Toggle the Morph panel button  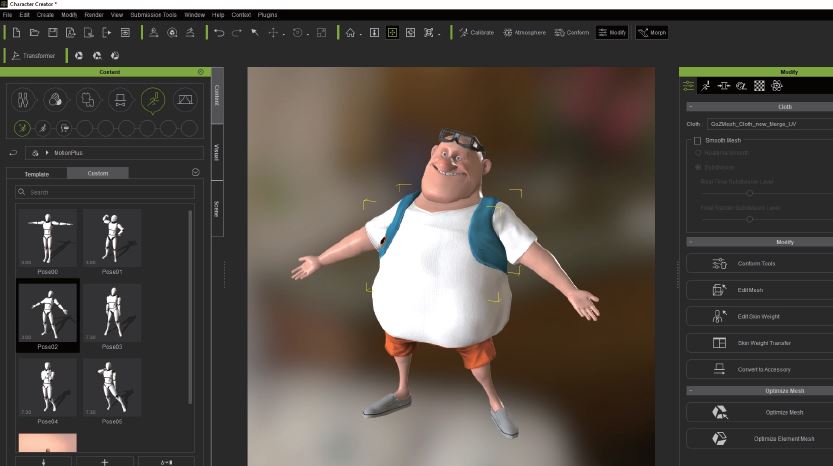point(652,33)
